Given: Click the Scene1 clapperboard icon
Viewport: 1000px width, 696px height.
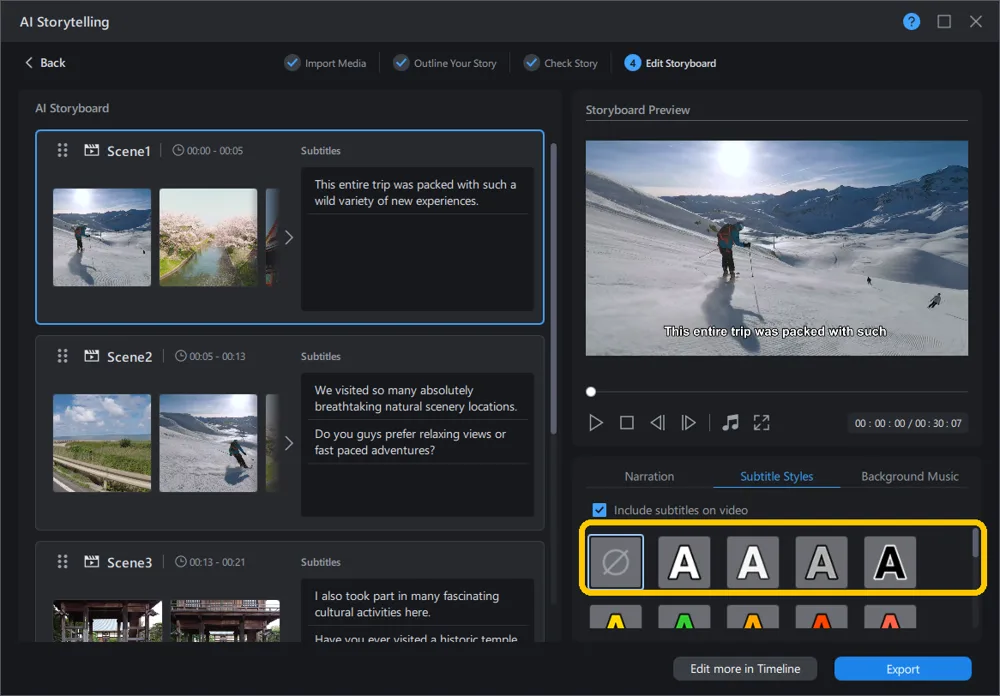Looking at the screenshot, I should [x=92, y=150].
